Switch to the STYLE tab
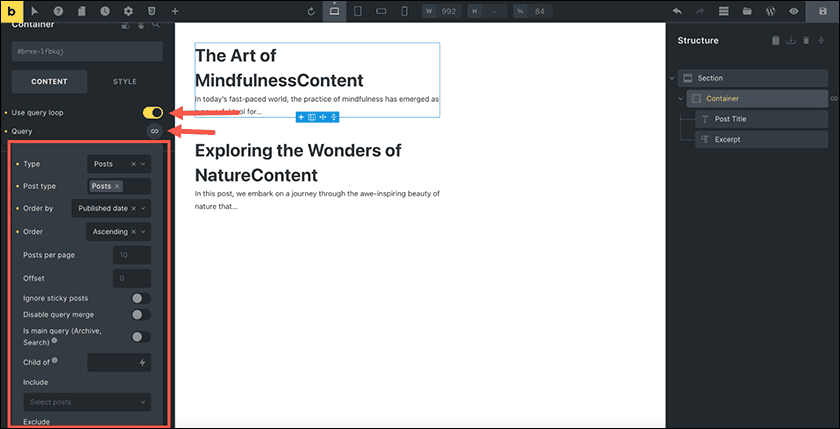This screenshot has height=429, width=840. click(x=125, y=81)
